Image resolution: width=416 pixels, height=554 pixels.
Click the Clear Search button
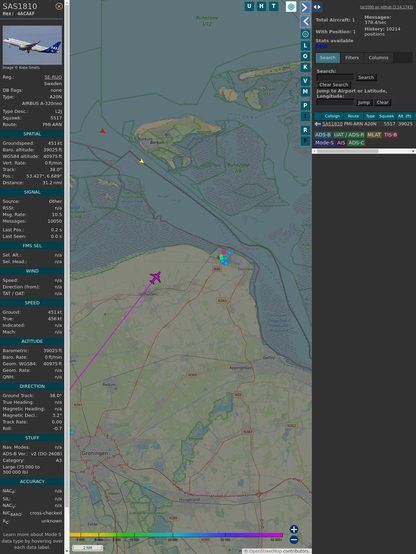[x=334, y=85]
